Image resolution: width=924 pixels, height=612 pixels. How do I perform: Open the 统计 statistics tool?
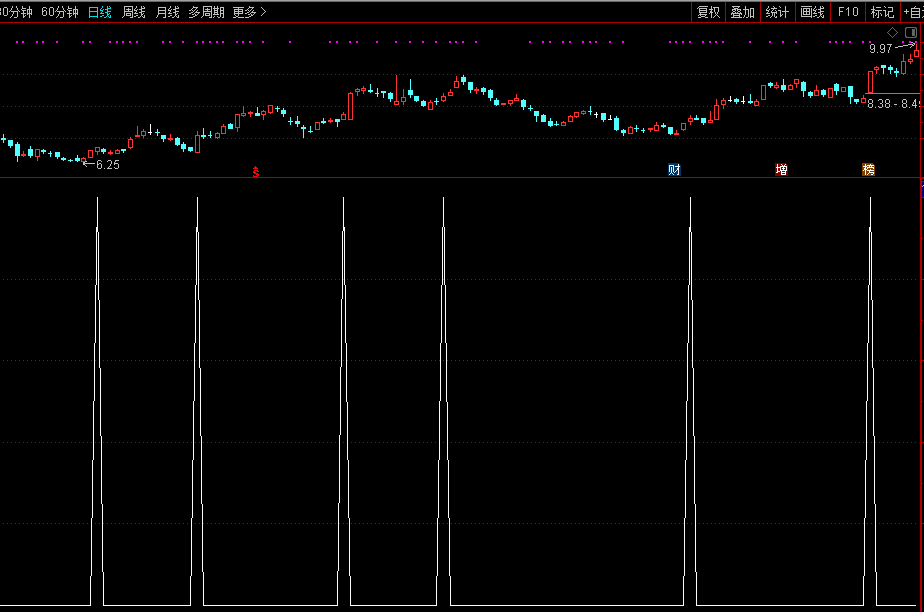(x=777, y=12)
